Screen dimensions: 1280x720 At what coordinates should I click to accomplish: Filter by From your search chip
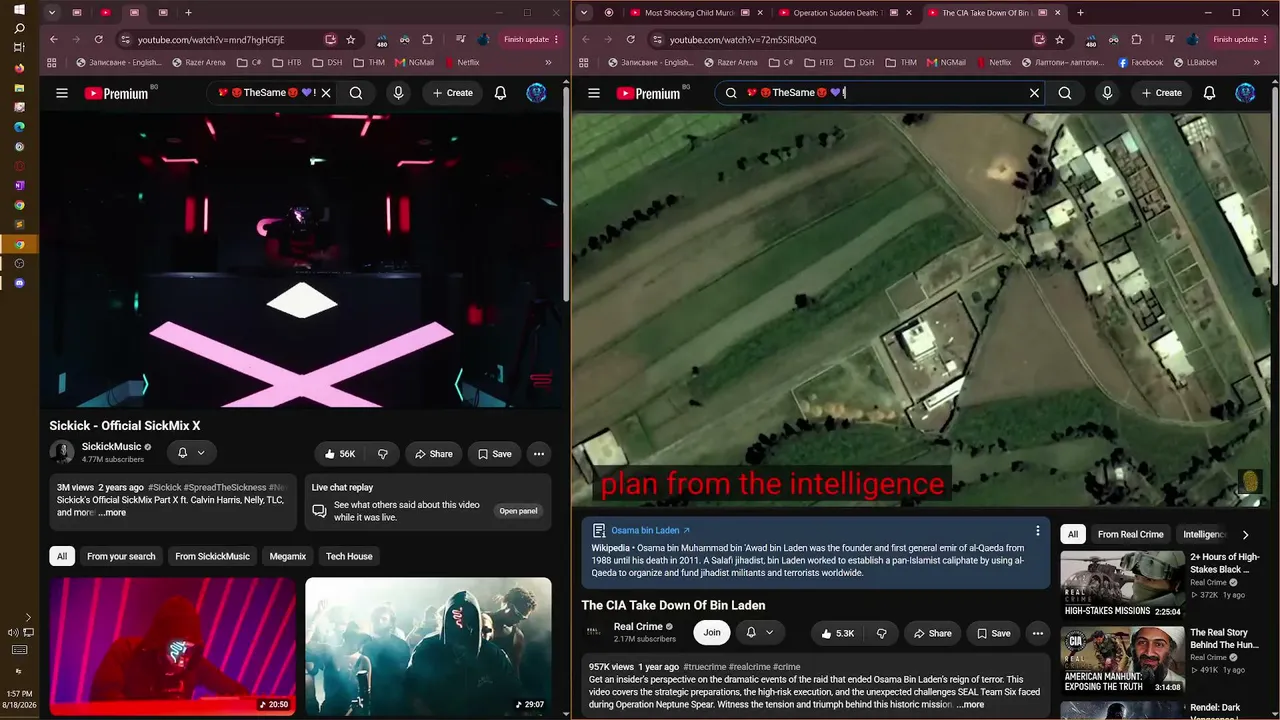pyautogui.click(x=121, y=556)
